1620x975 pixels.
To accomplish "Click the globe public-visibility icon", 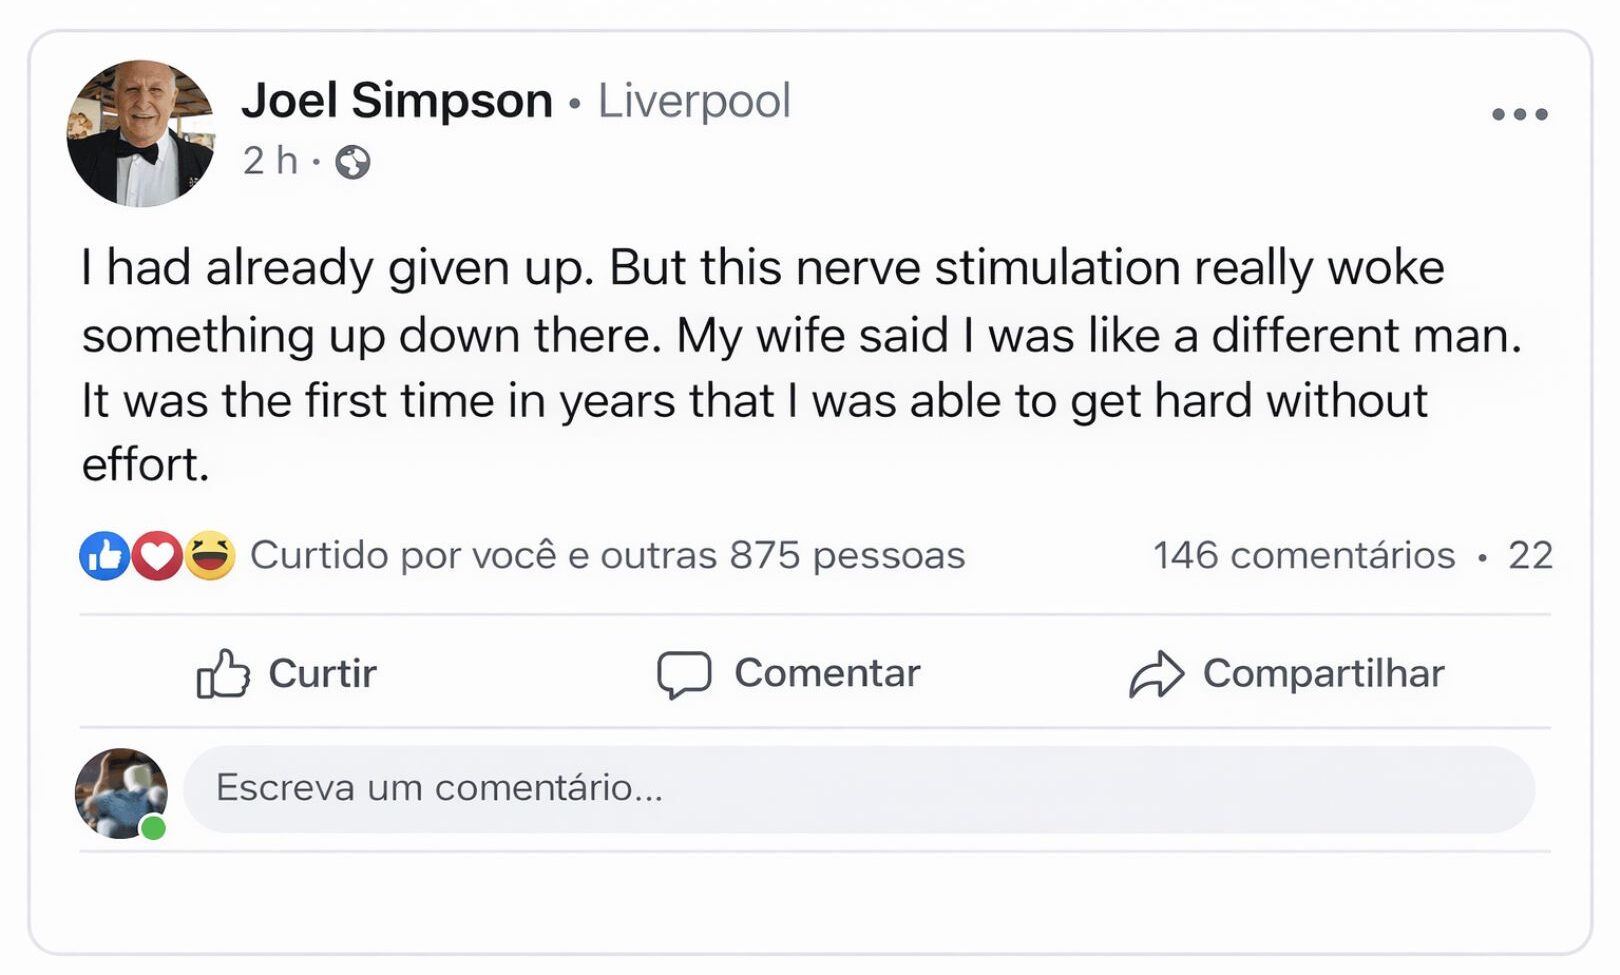I will coord(352,161).
